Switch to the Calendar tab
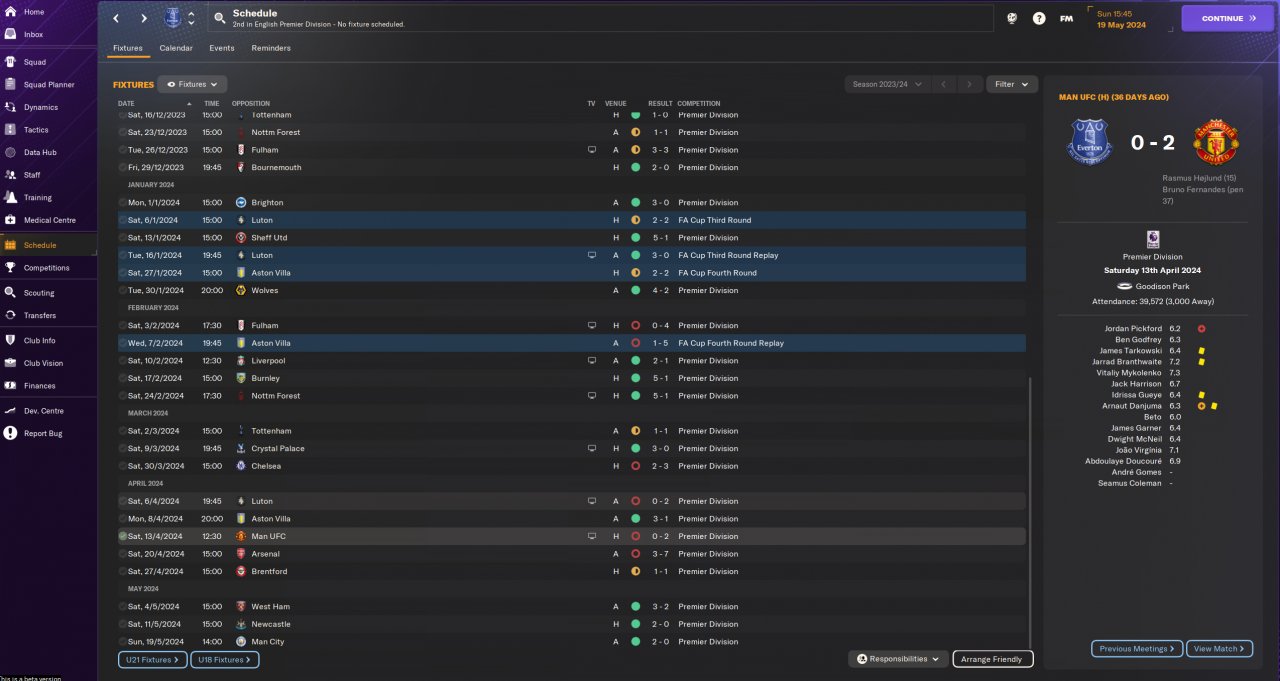This screenshot has width=1280, height=681. (176, 48)
